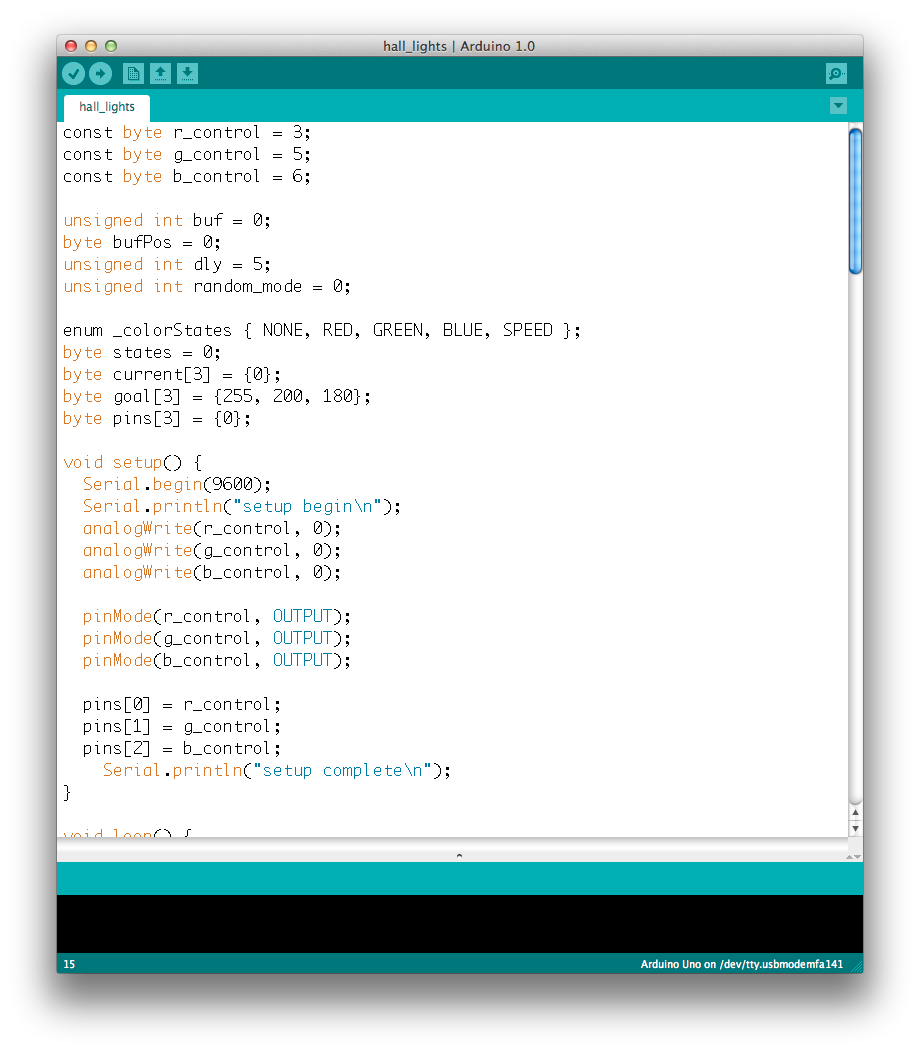The image size is (920, 1052).
Task: Click the green zoom window button
Action: click(111, 46)
